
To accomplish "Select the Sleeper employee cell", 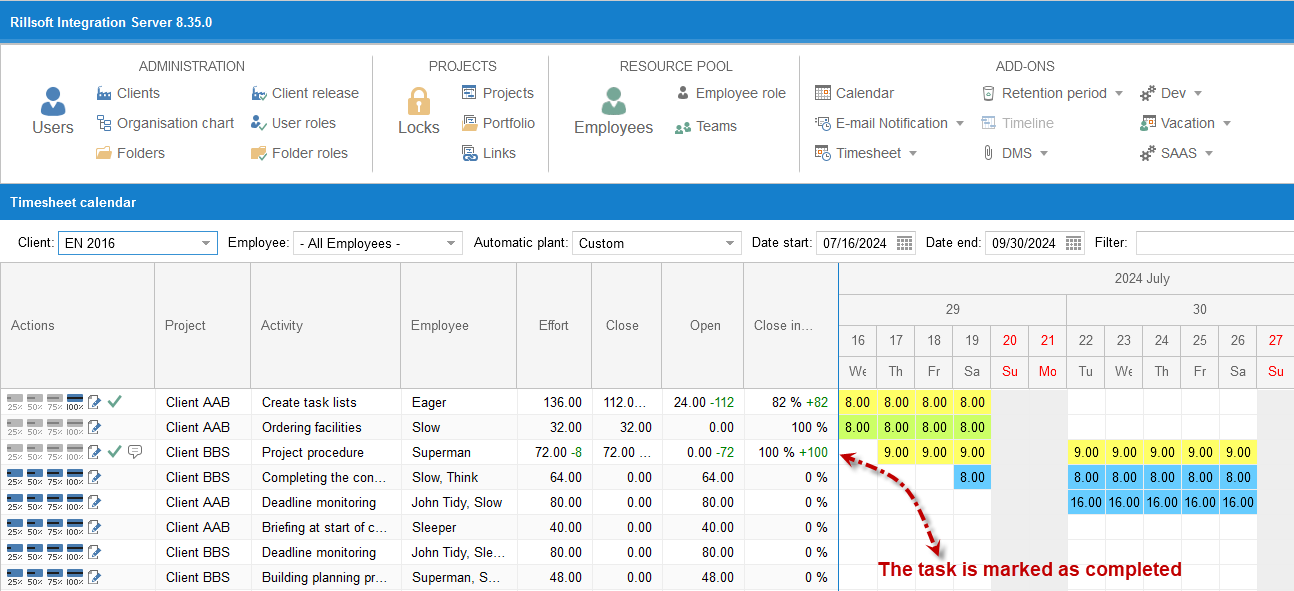I will 458,527.
